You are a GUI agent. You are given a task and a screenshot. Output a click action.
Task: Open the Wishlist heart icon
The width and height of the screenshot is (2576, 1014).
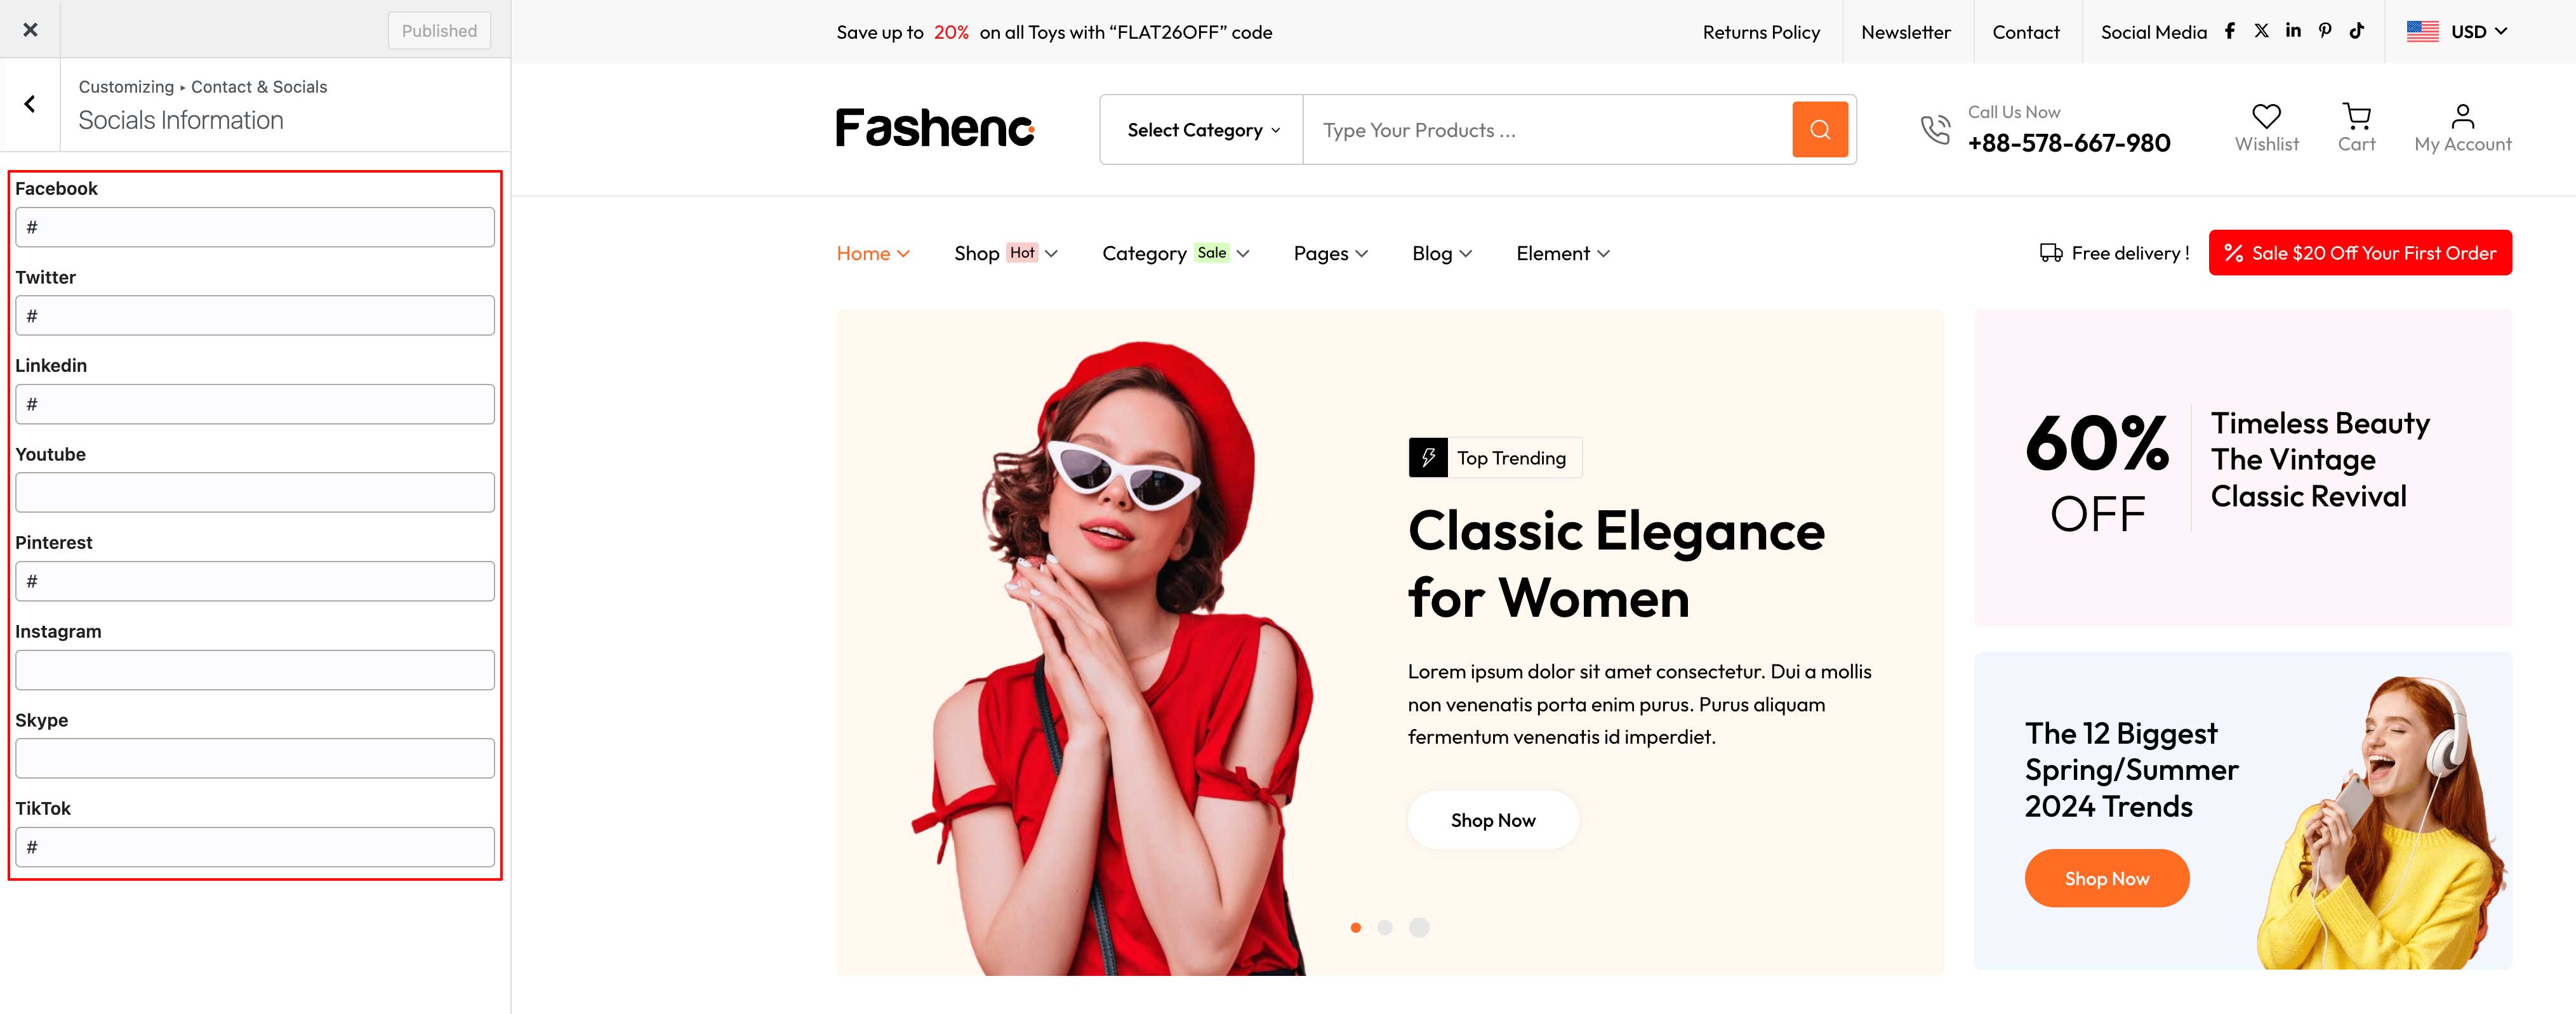tap(2266, 116)
